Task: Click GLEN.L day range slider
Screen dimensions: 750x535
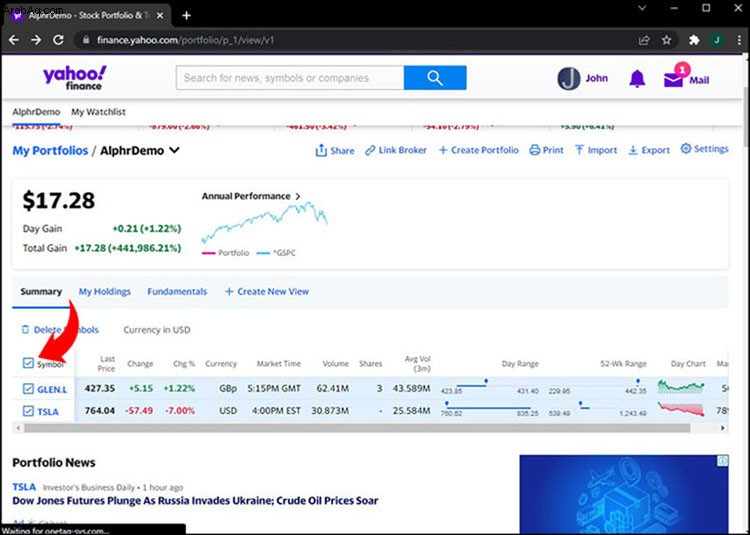Action: point(490,386)
